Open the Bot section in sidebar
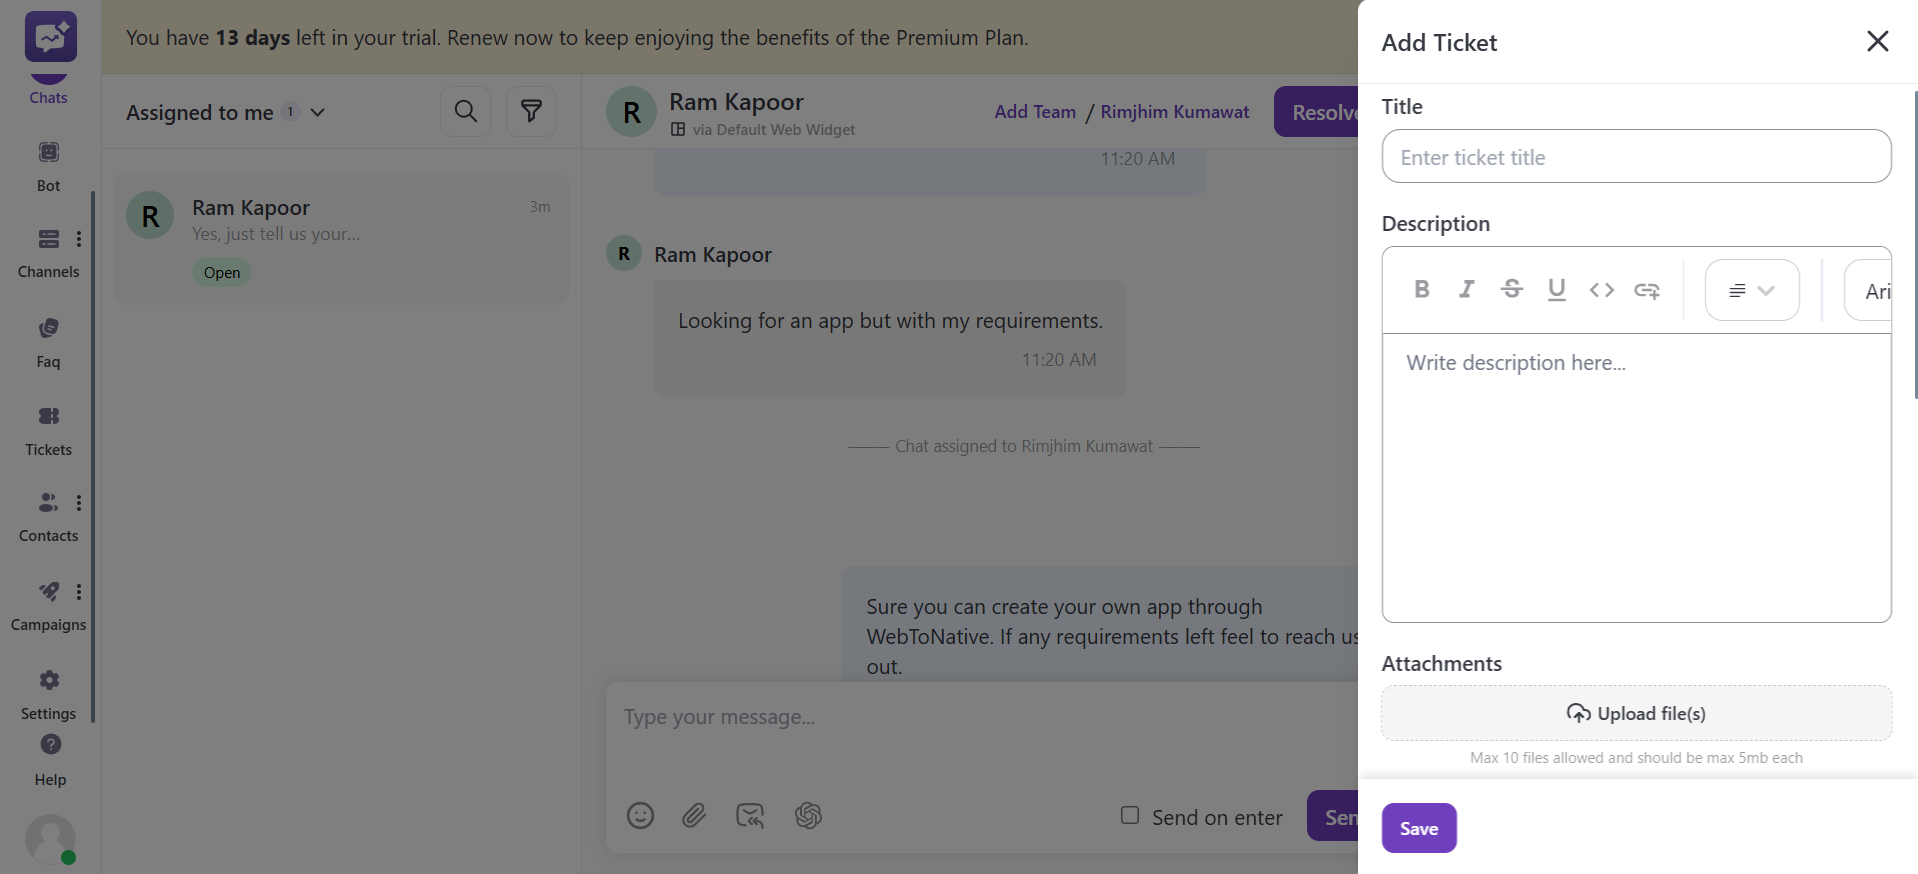 [x=48, y=163]
